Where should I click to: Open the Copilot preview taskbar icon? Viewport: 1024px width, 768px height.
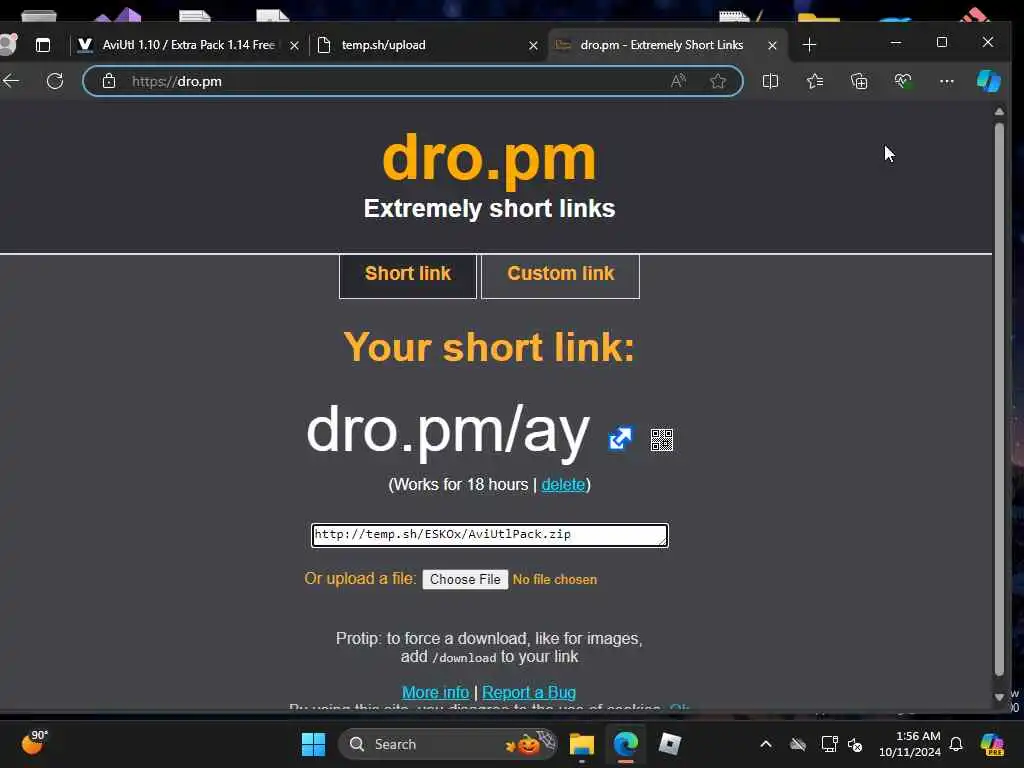tap(992, 744)
